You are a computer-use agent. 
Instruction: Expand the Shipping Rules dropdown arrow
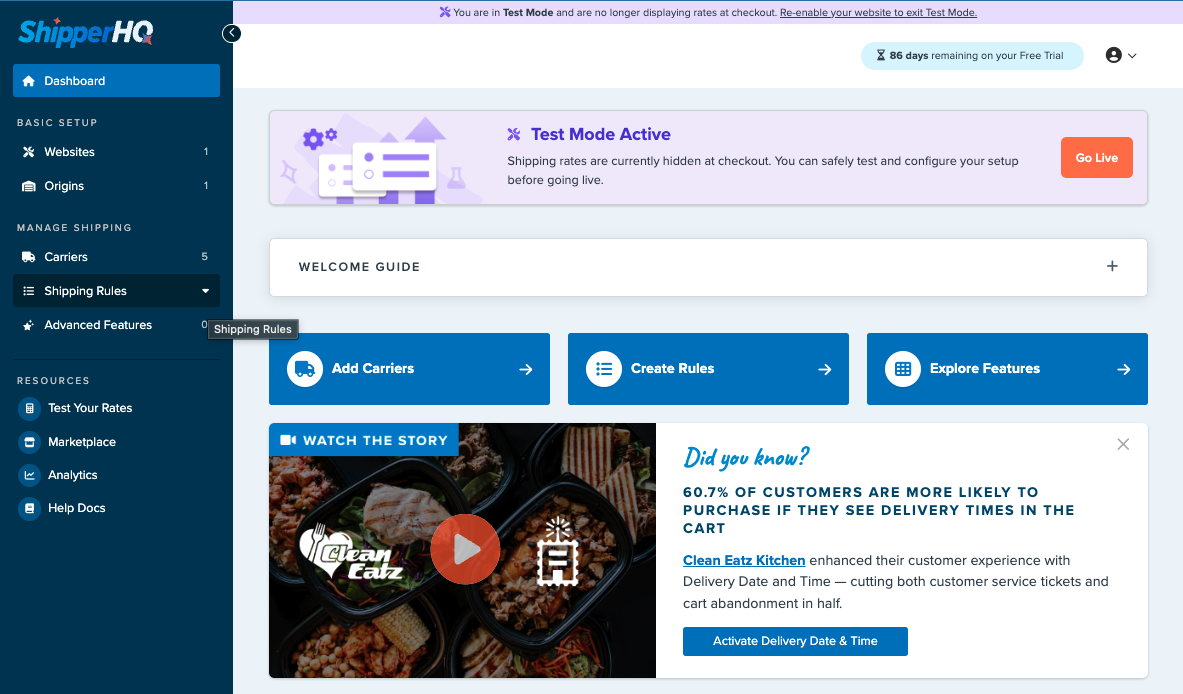point(205,291)
